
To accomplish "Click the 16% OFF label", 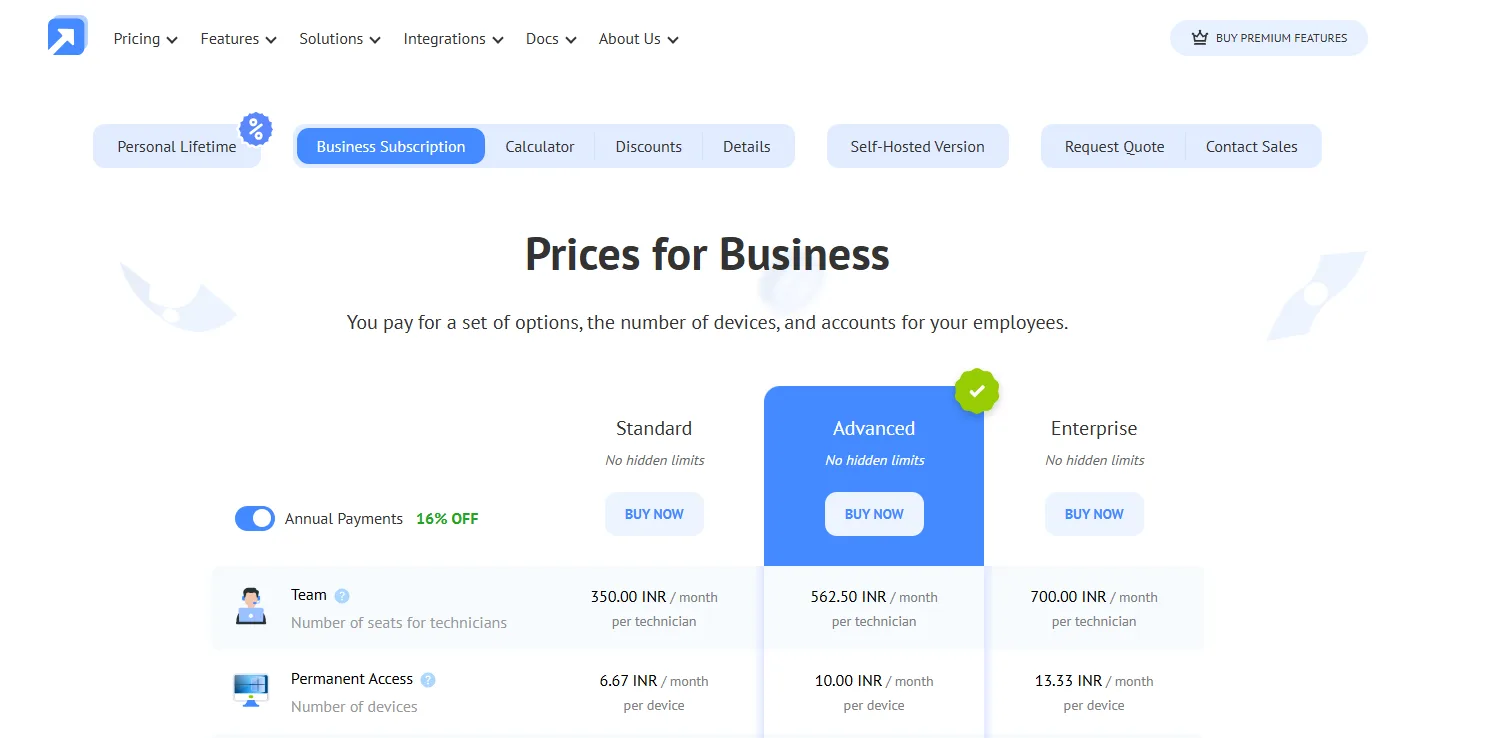I will click(x=447, y=519).
